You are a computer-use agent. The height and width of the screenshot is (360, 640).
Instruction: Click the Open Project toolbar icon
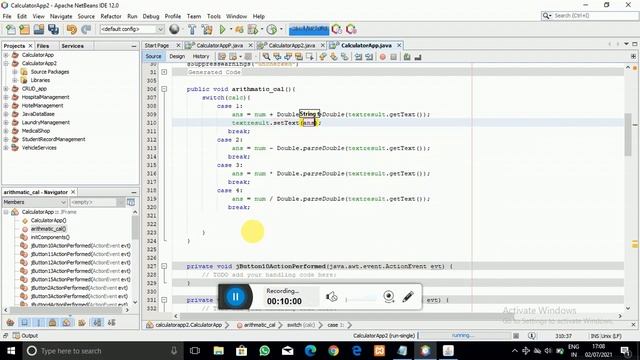(39, 29)
